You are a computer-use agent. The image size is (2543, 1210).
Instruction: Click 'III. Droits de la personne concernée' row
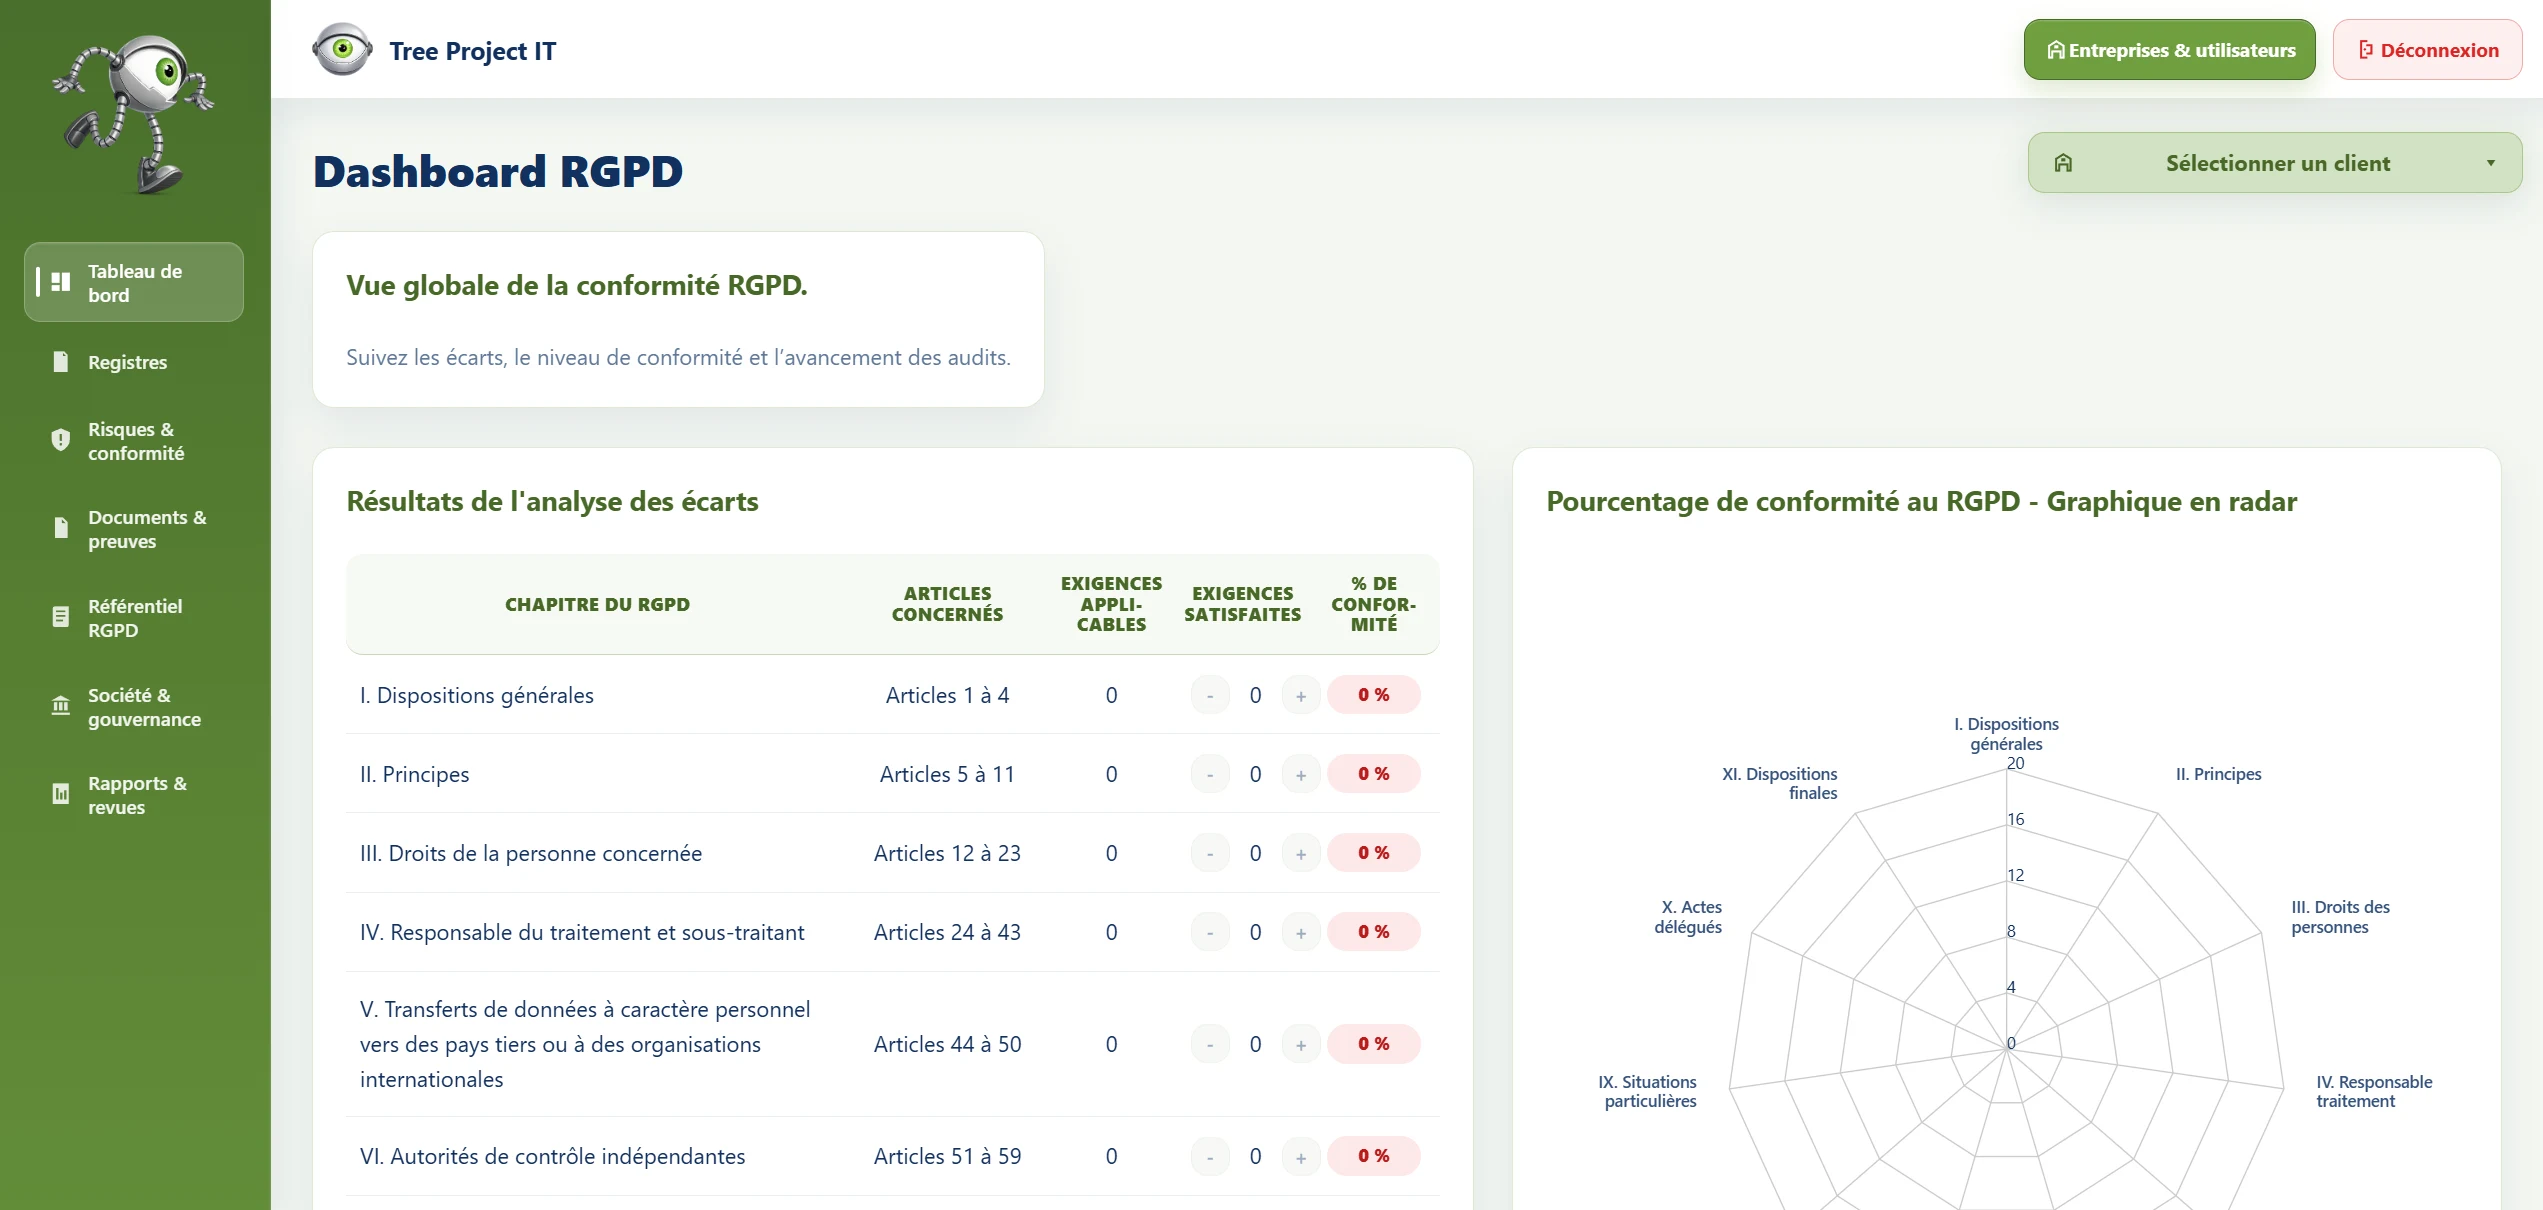(x=531, y=853)
